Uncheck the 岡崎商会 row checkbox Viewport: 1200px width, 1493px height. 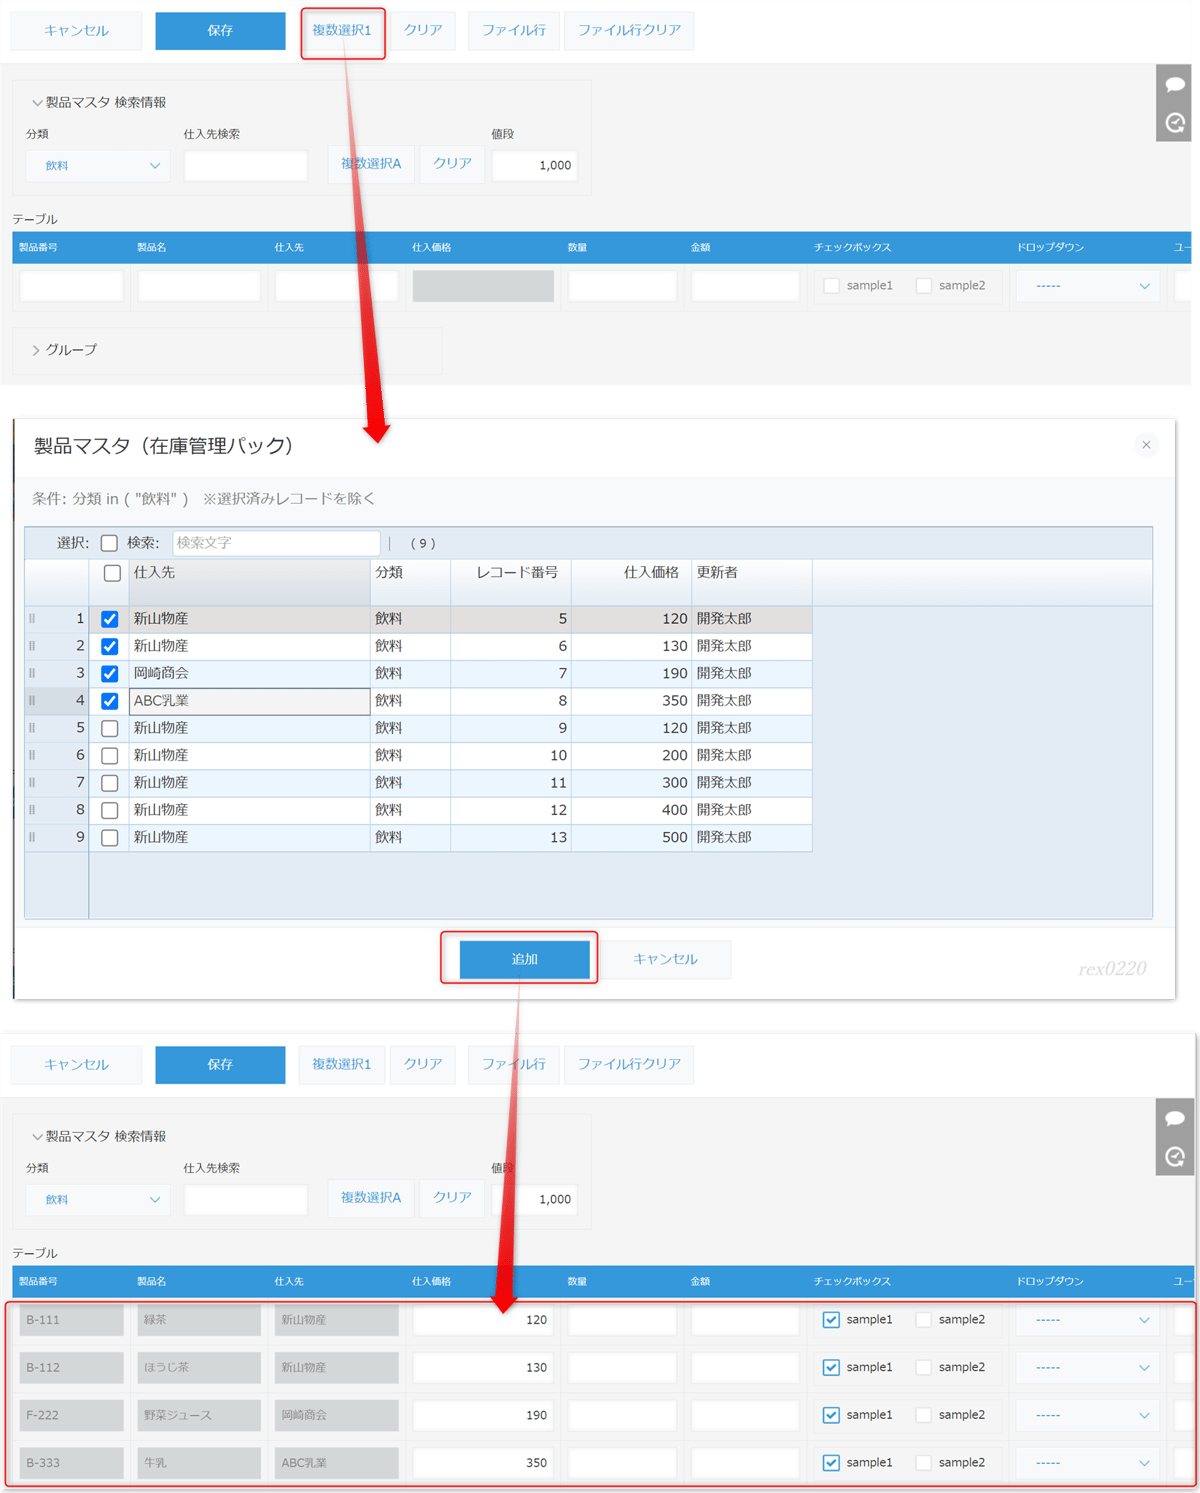pos(110,674)
